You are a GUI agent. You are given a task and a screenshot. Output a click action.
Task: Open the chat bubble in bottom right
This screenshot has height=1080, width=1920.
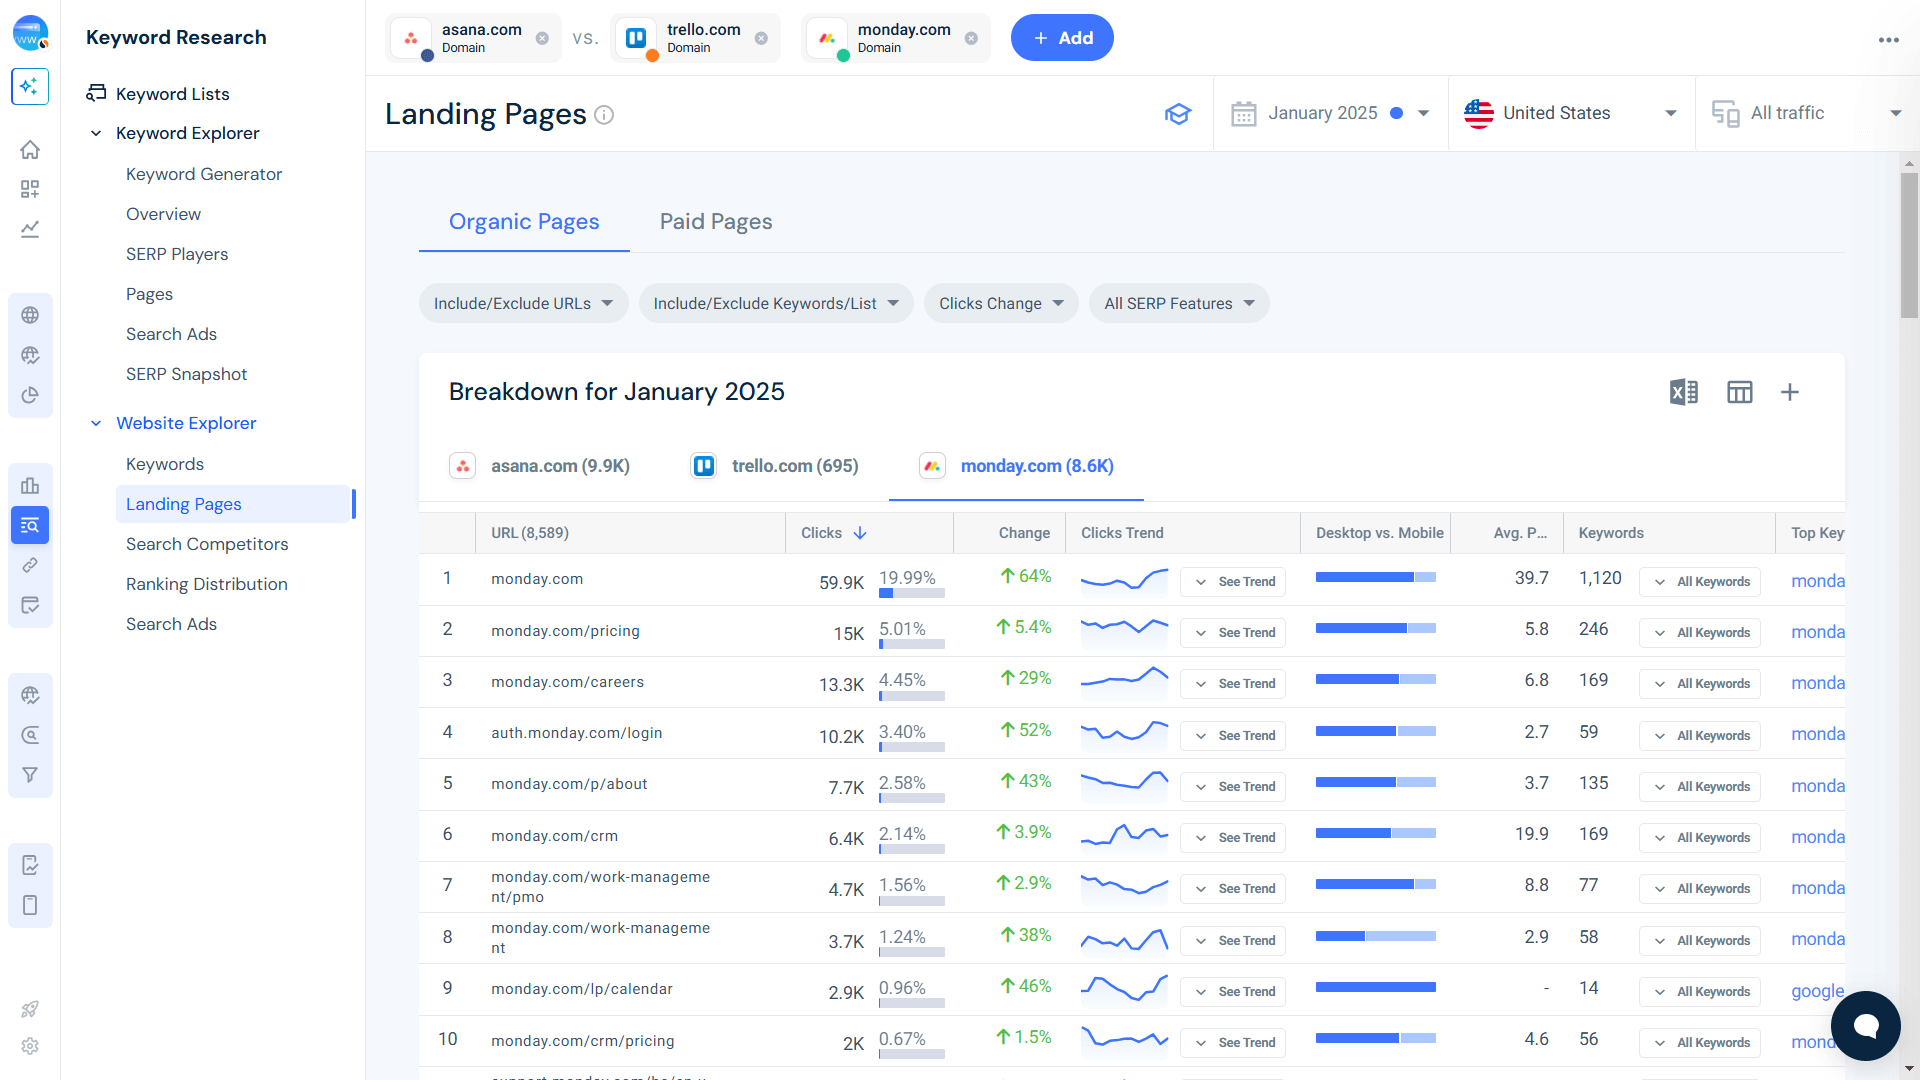click(x=1865, y=1026)
